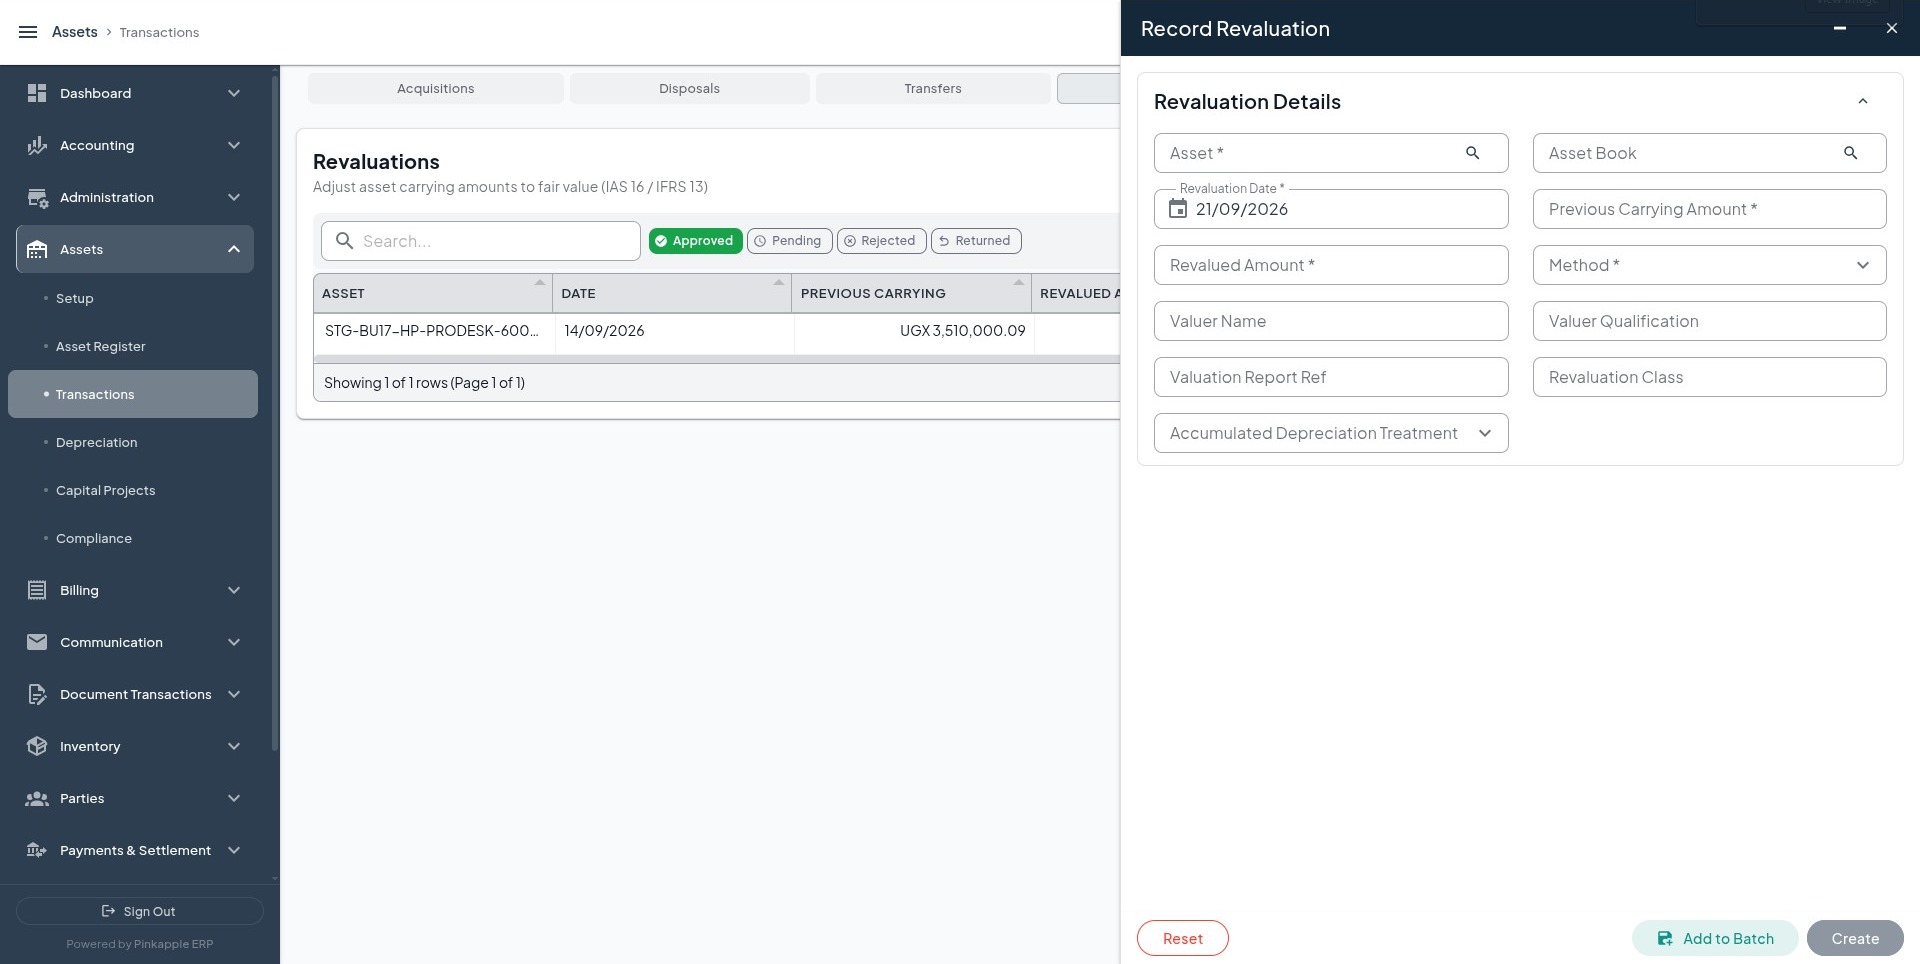
Task: Toggle the Pending status filter
Action: 789,241
